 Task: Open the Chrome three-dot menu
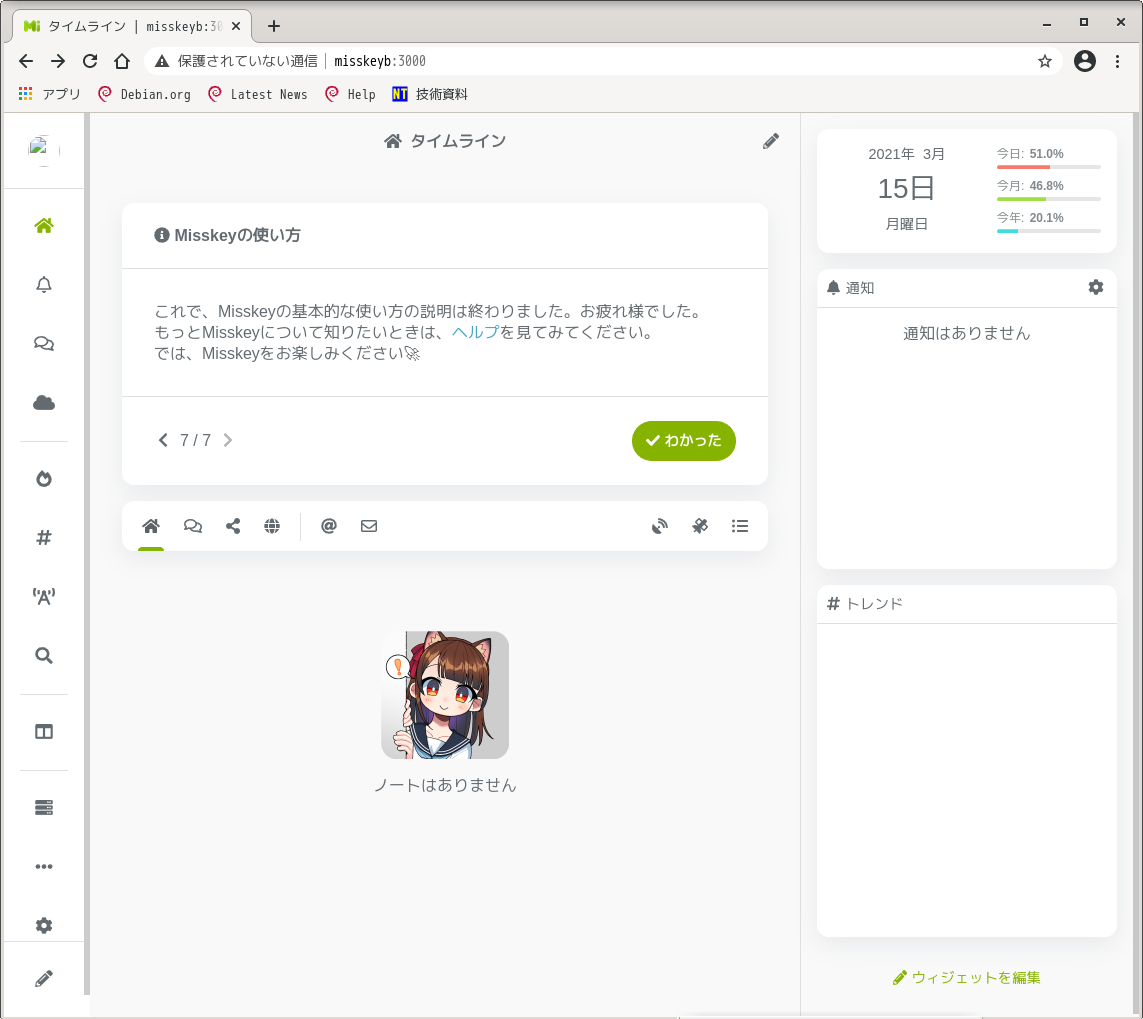pyautogui.click(x=1117, y=61)
